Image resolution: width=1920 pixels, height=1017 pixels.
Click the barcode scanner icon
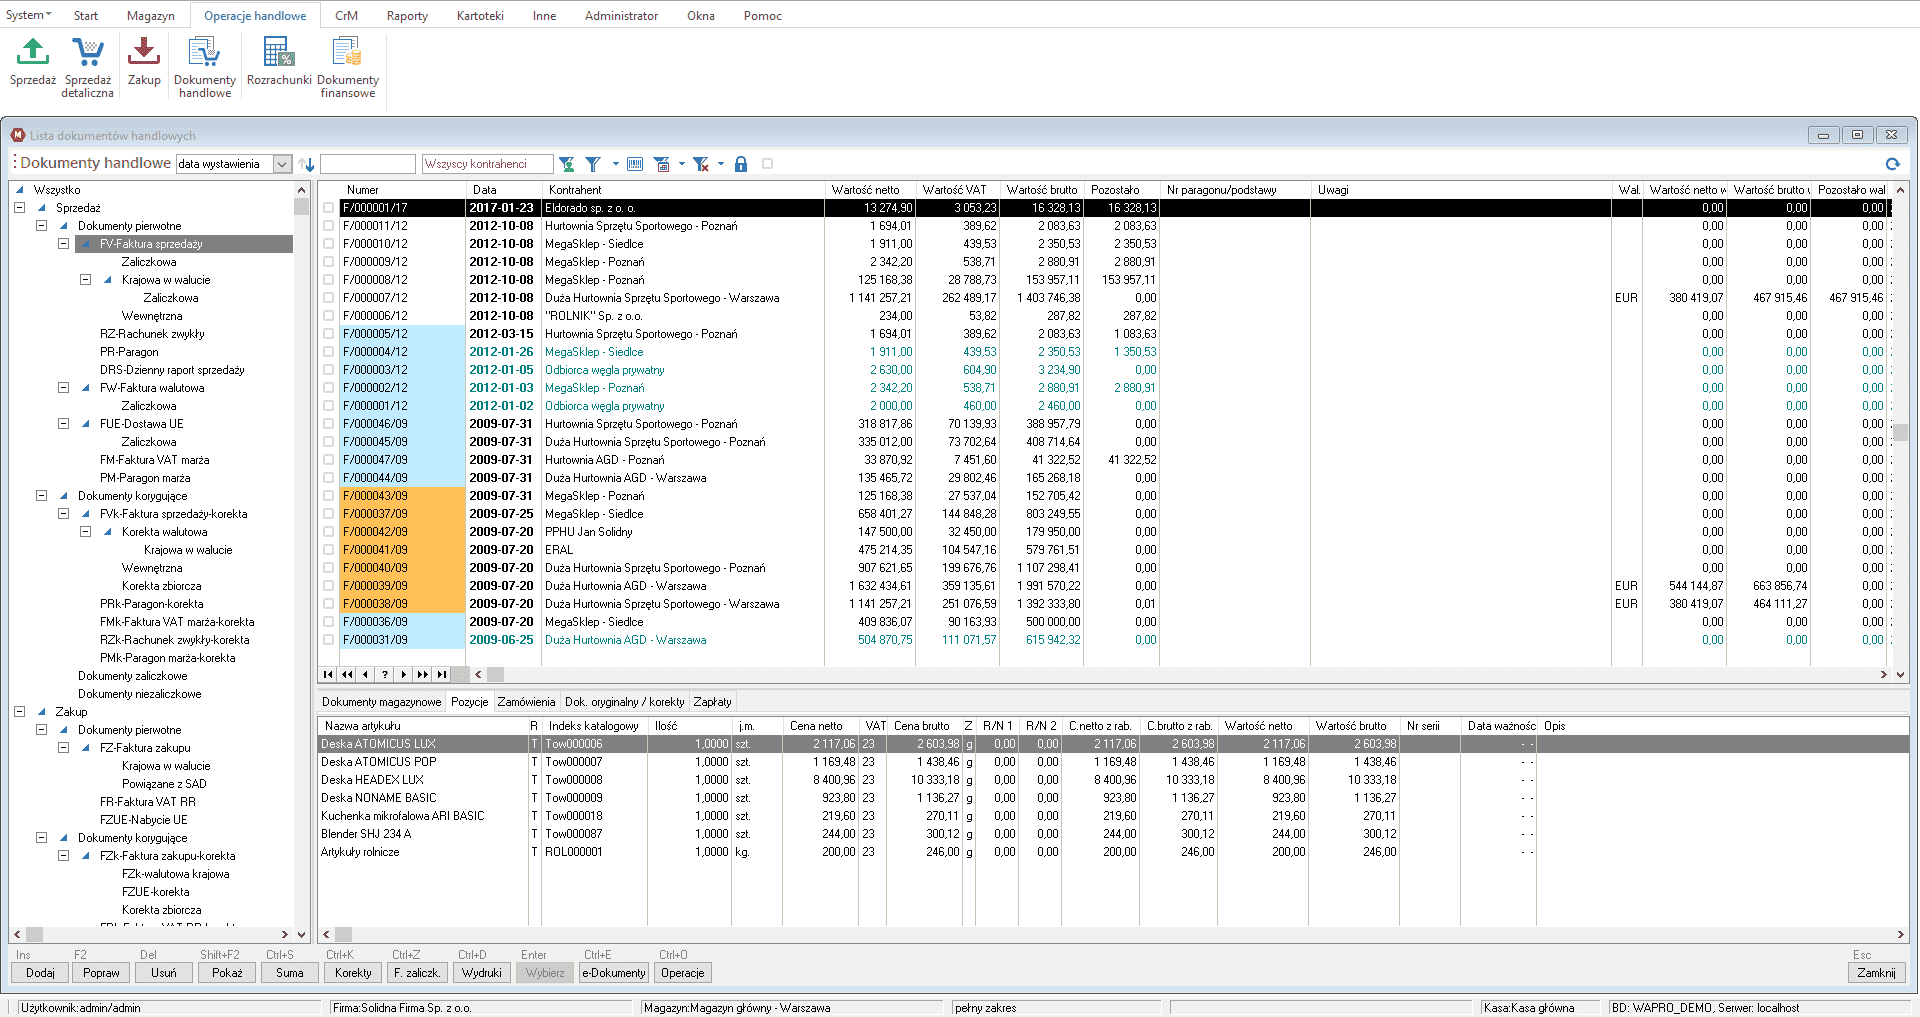635,164
